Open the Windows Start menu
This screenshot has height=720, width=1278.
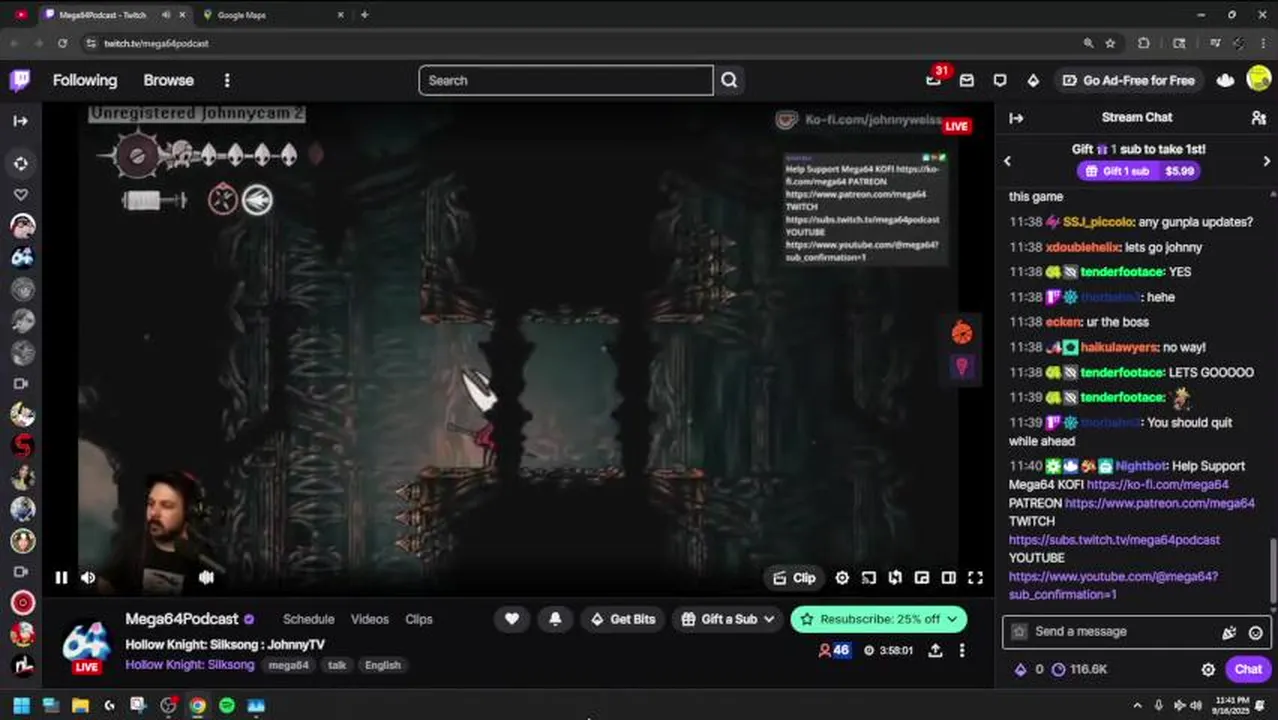(x=21, y=705)
